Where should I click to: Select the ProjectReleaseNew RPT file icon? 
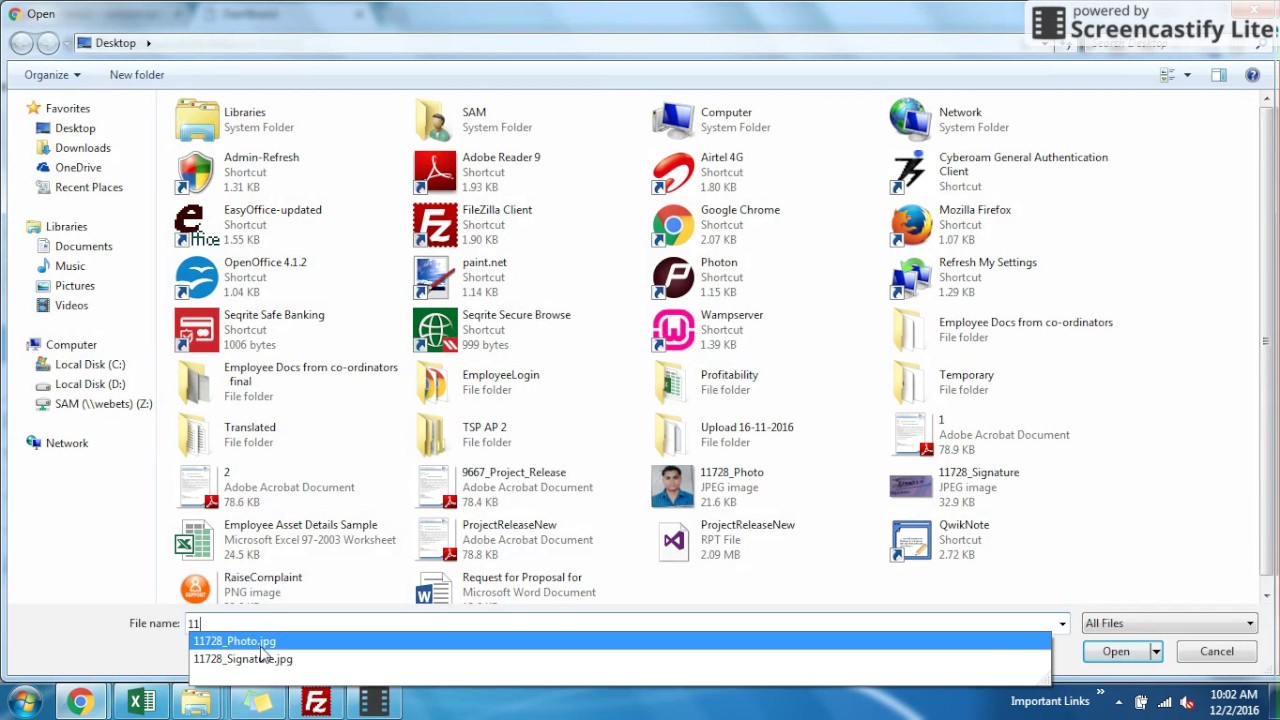point(673,540)
